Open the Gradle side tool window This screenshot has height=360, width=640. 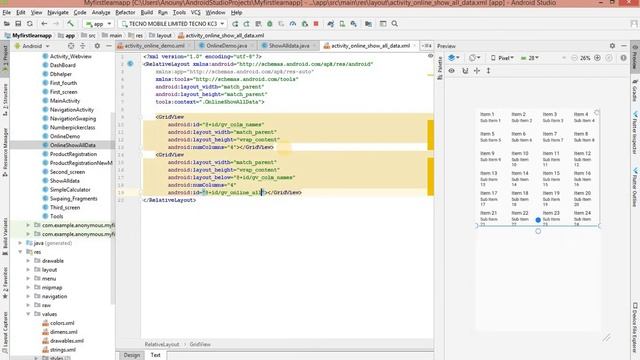coord(635,91)
